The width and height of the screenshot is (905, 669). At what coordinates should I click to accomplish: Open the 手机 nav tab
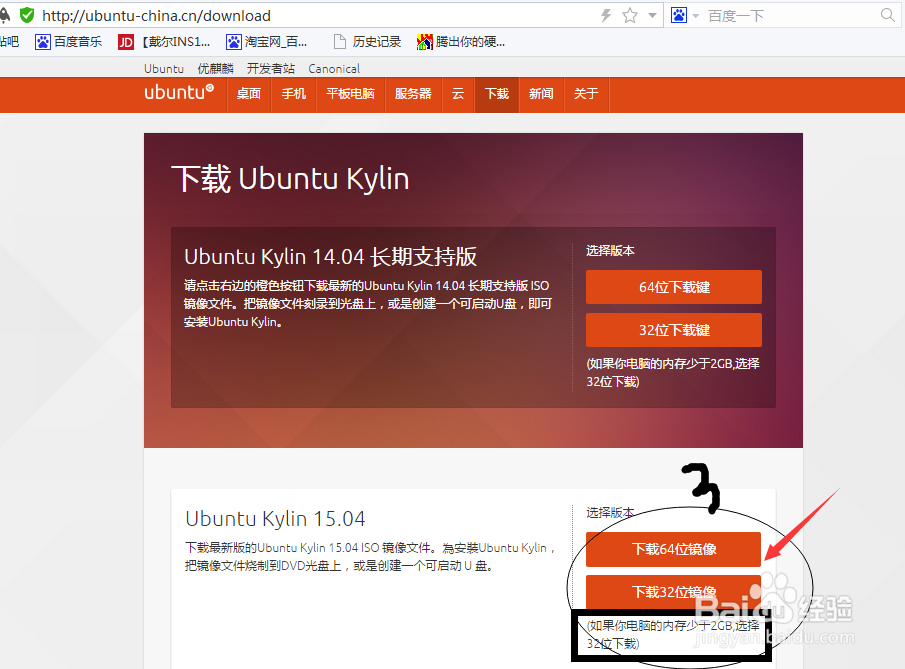(294, 94)
